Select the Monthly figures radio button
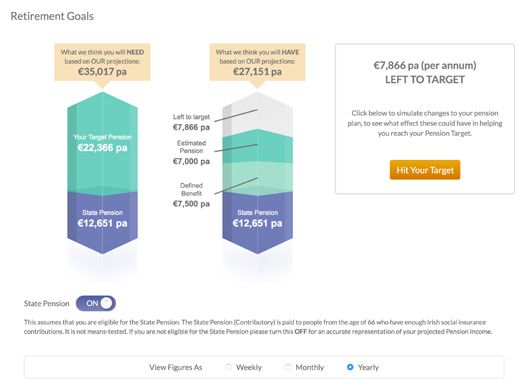 click(x=288, y=367)
